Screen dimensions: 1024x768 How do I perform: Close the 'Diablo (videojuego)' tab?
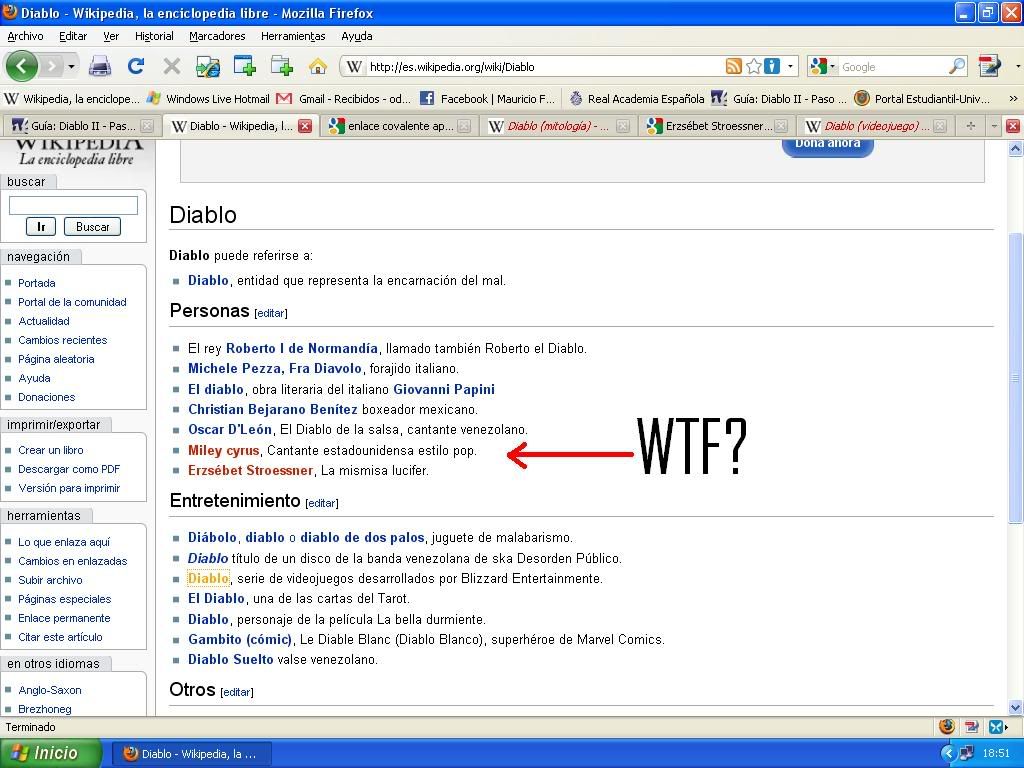(940, 126)
